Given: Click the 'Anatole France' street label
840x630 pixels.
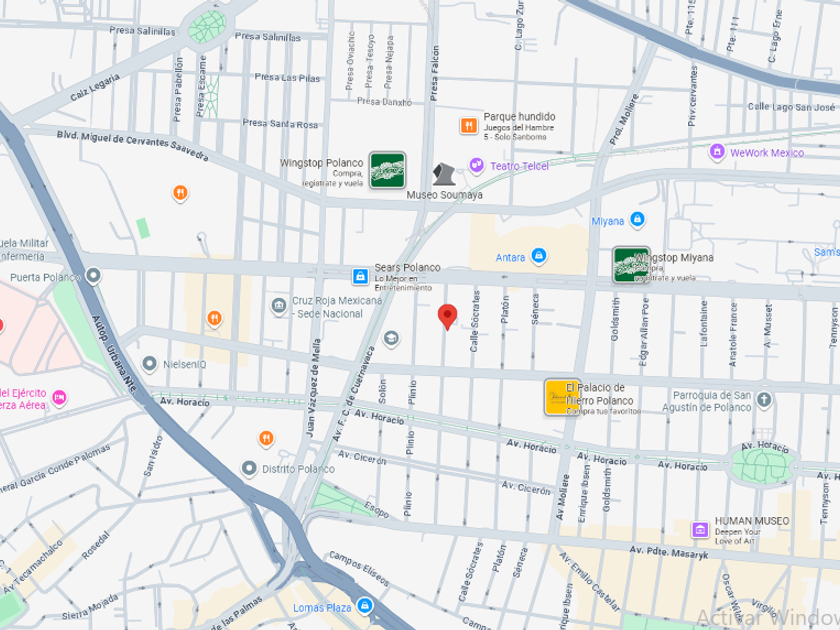Looking at the screenshot, I should pos(733,334).
